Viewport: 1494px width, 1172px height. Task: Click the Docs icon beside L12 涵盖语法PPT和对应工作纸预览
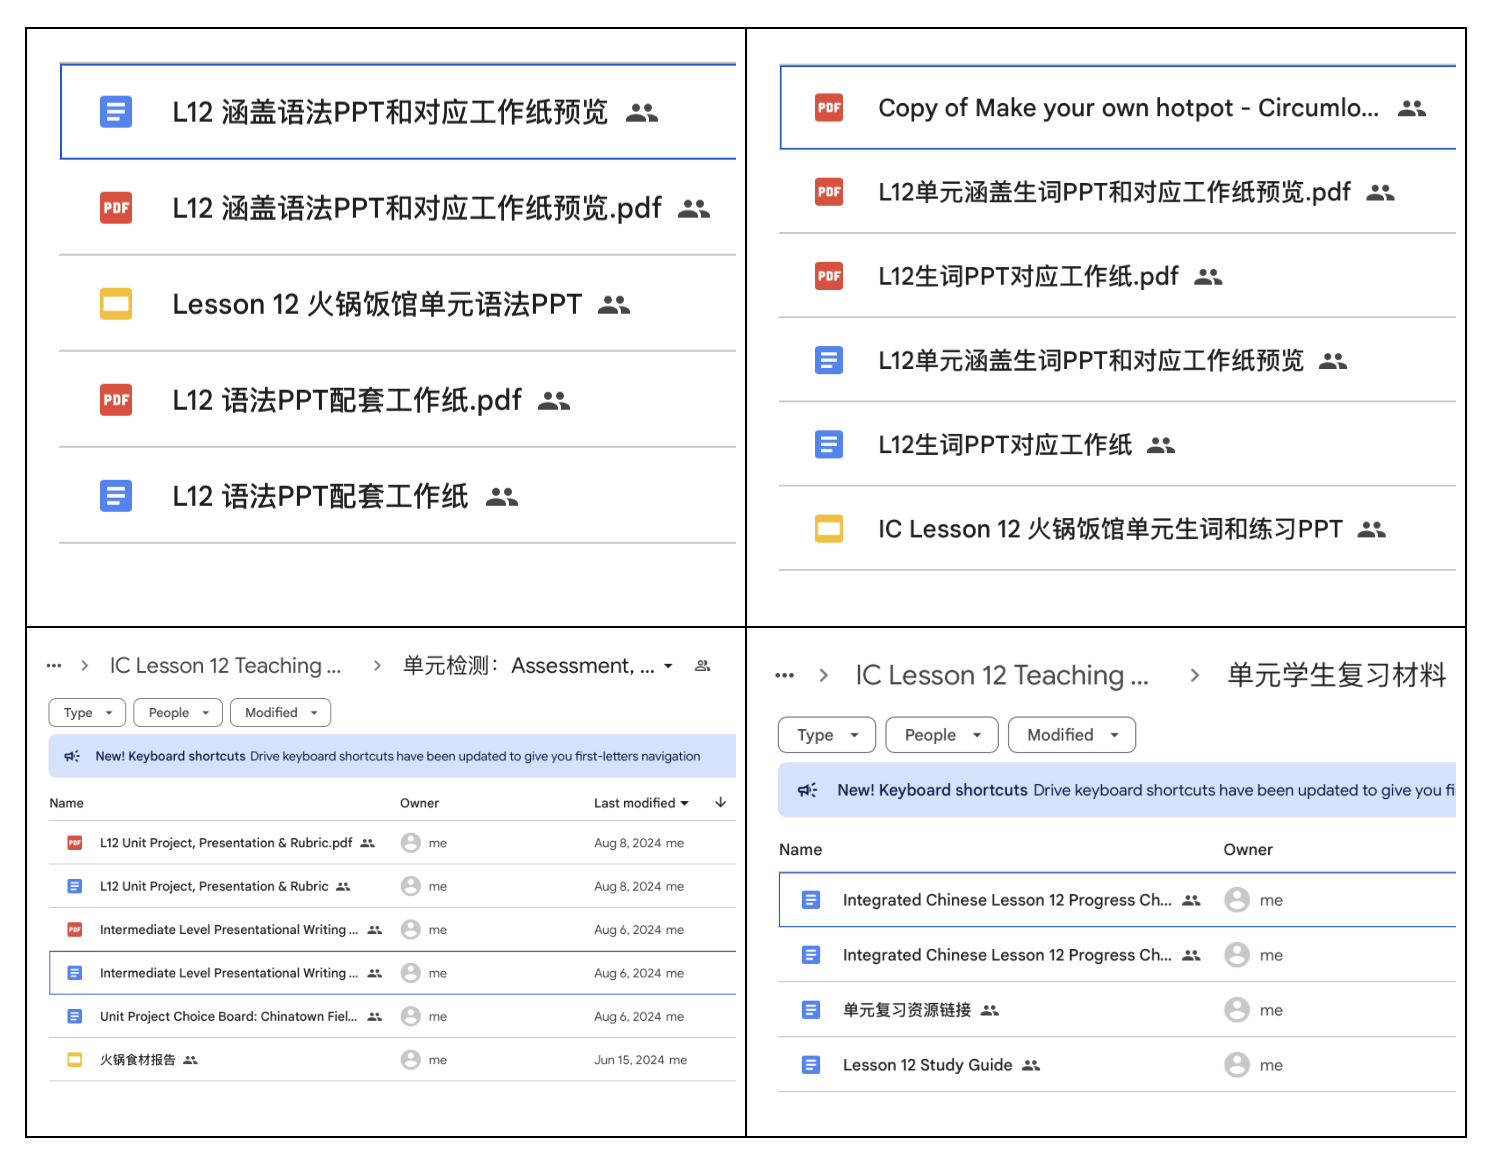[116, 111]
